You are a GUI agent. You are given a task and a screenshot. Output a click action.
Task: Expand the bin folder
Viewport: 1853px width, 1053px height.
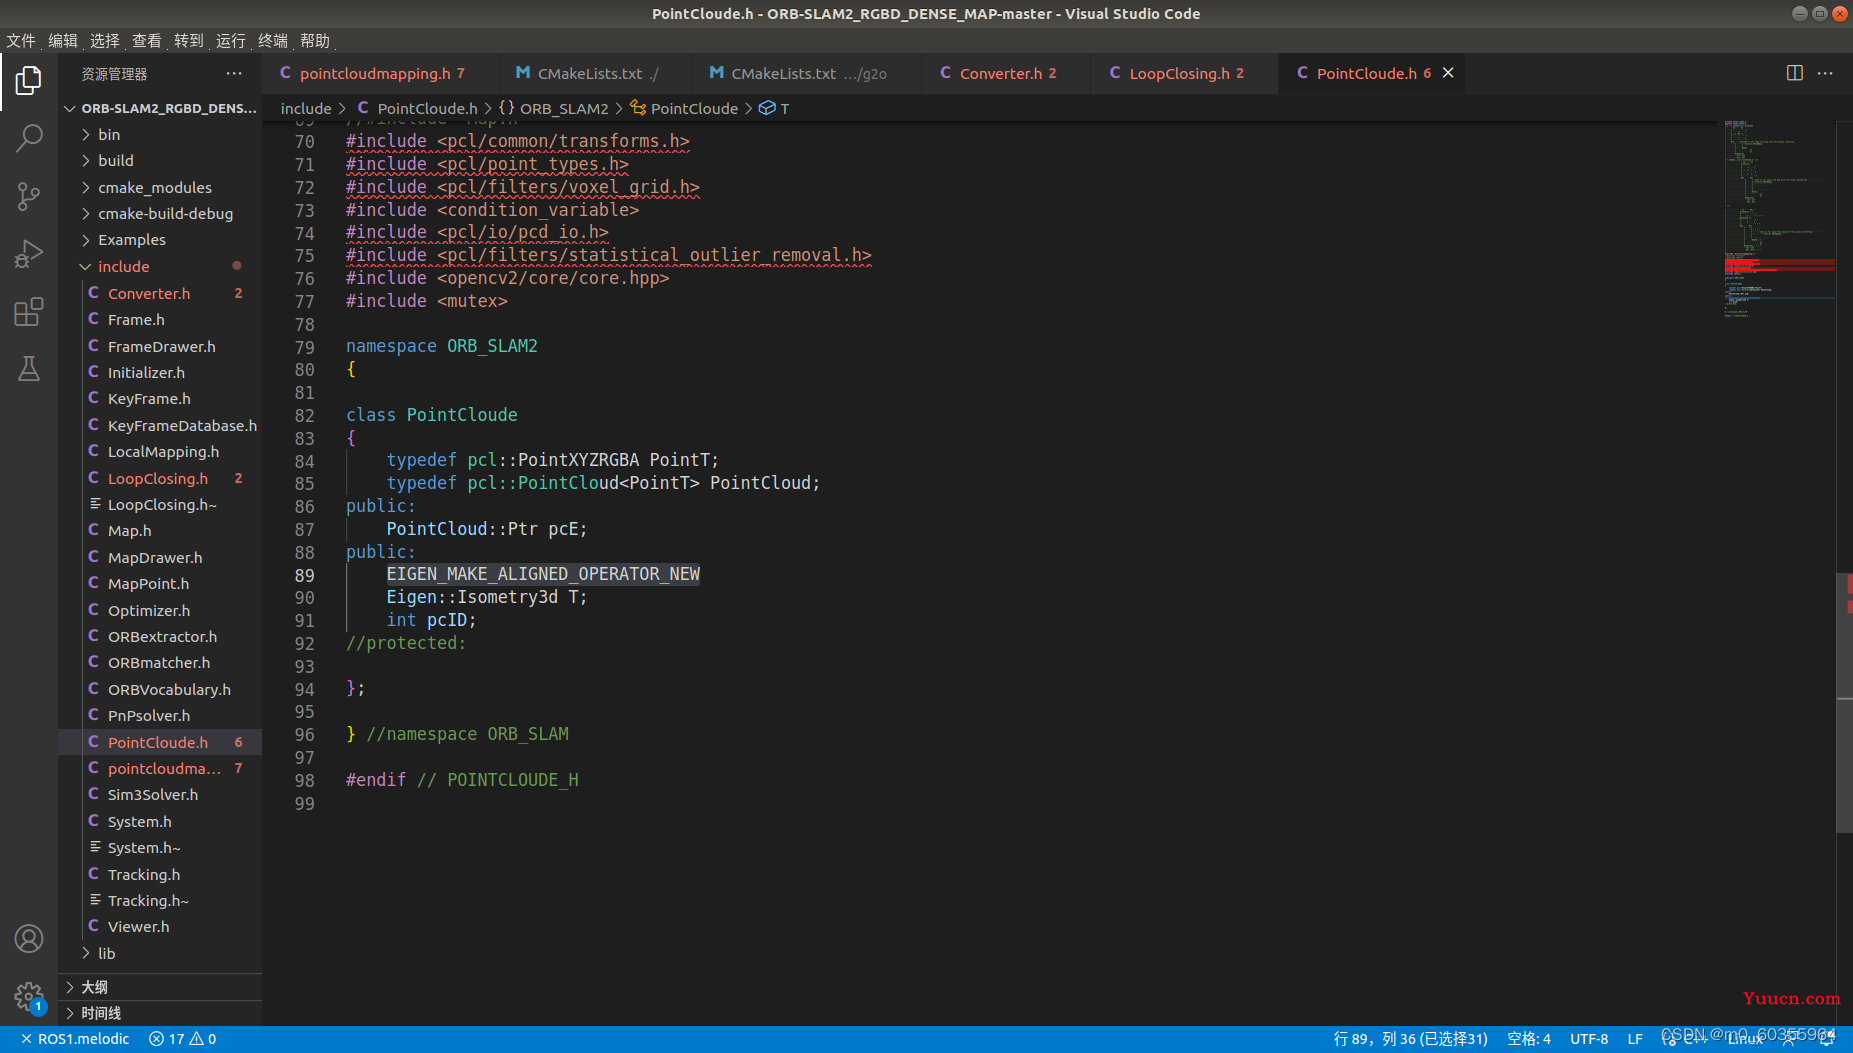(160, 135)
